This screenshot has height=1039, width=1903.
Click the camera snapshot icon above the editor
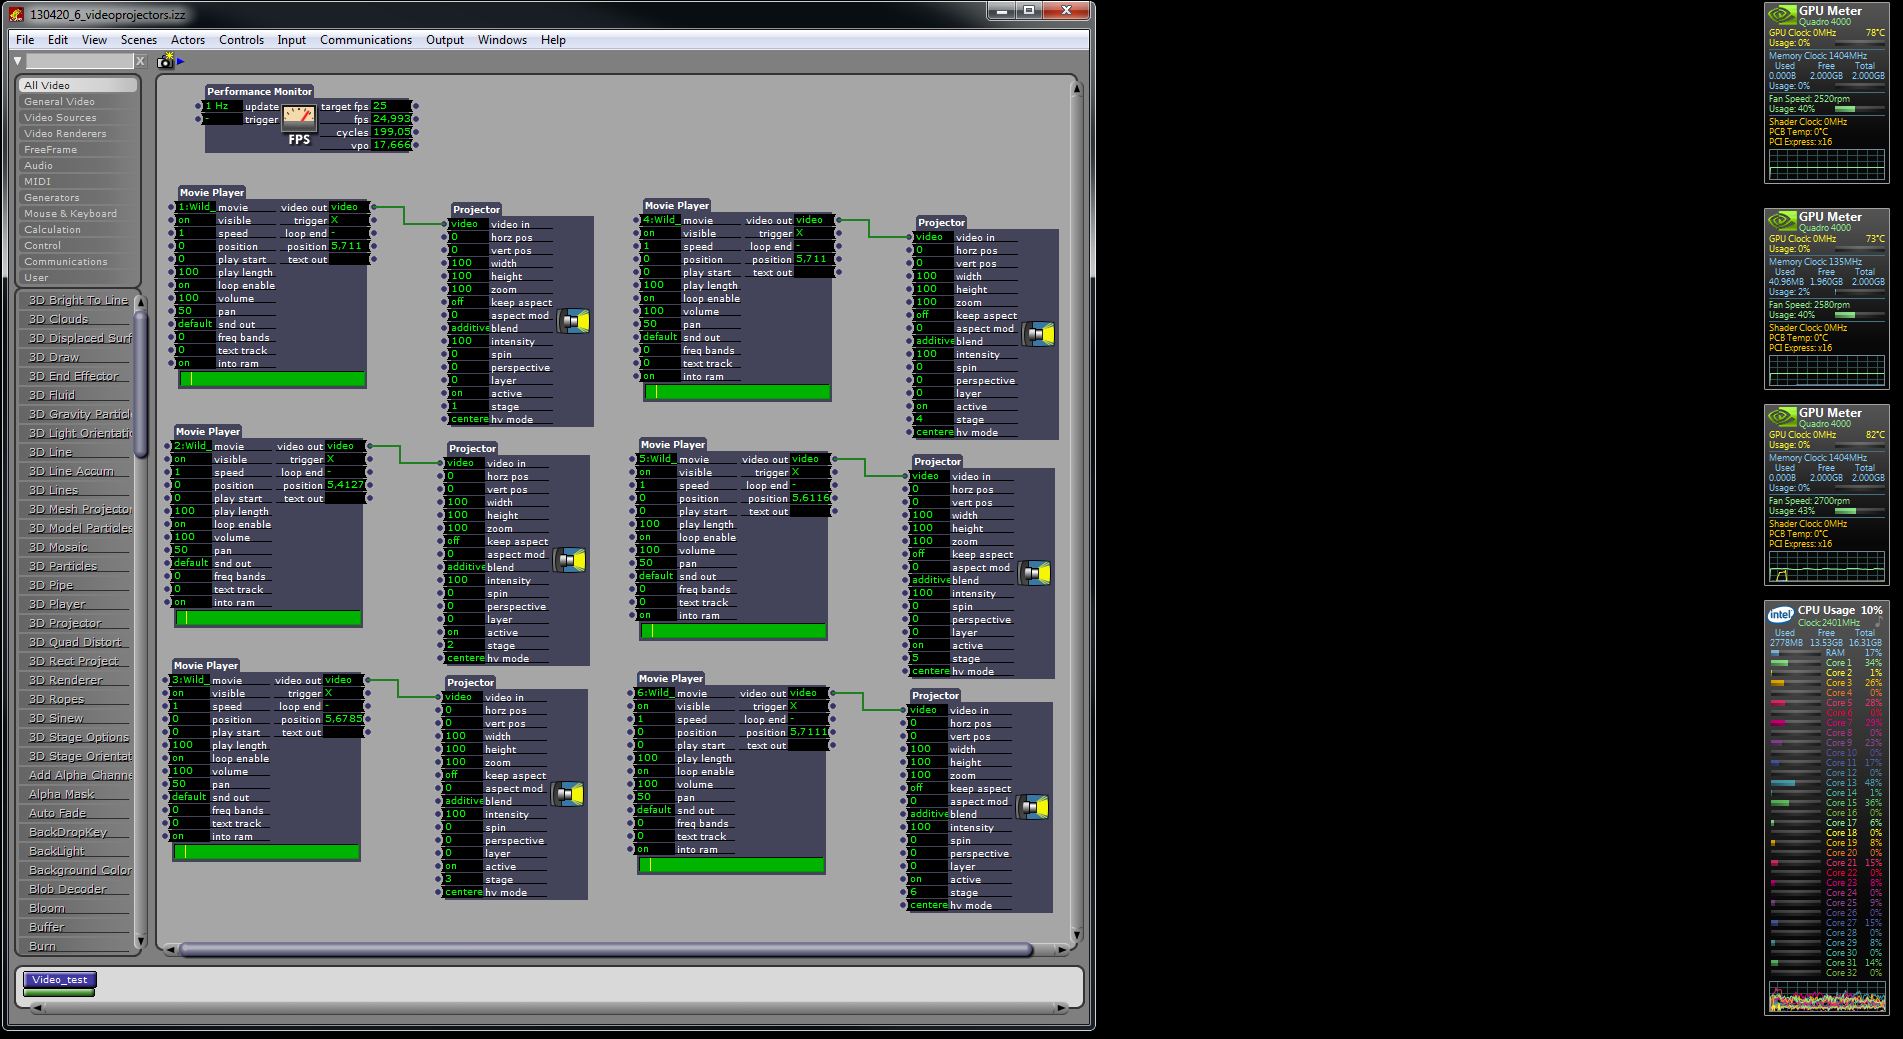[x=165, y=61]
